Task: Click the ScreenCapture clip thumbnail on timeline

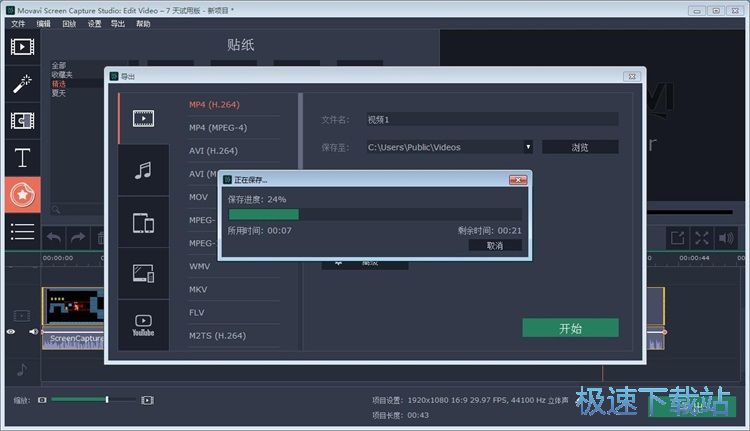Action: [73, 306]
